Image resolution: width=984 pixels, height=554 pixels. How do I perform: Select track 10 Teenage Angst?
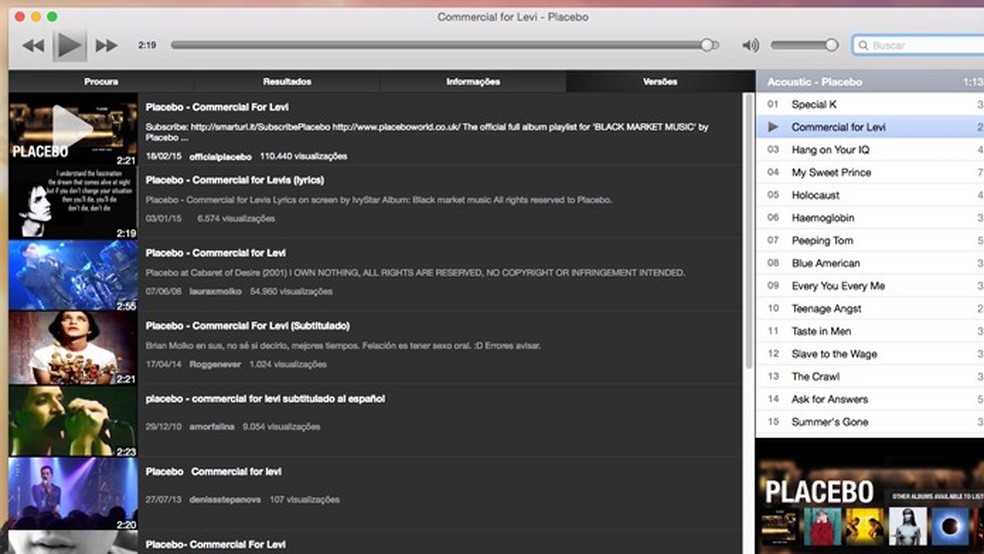870,308
